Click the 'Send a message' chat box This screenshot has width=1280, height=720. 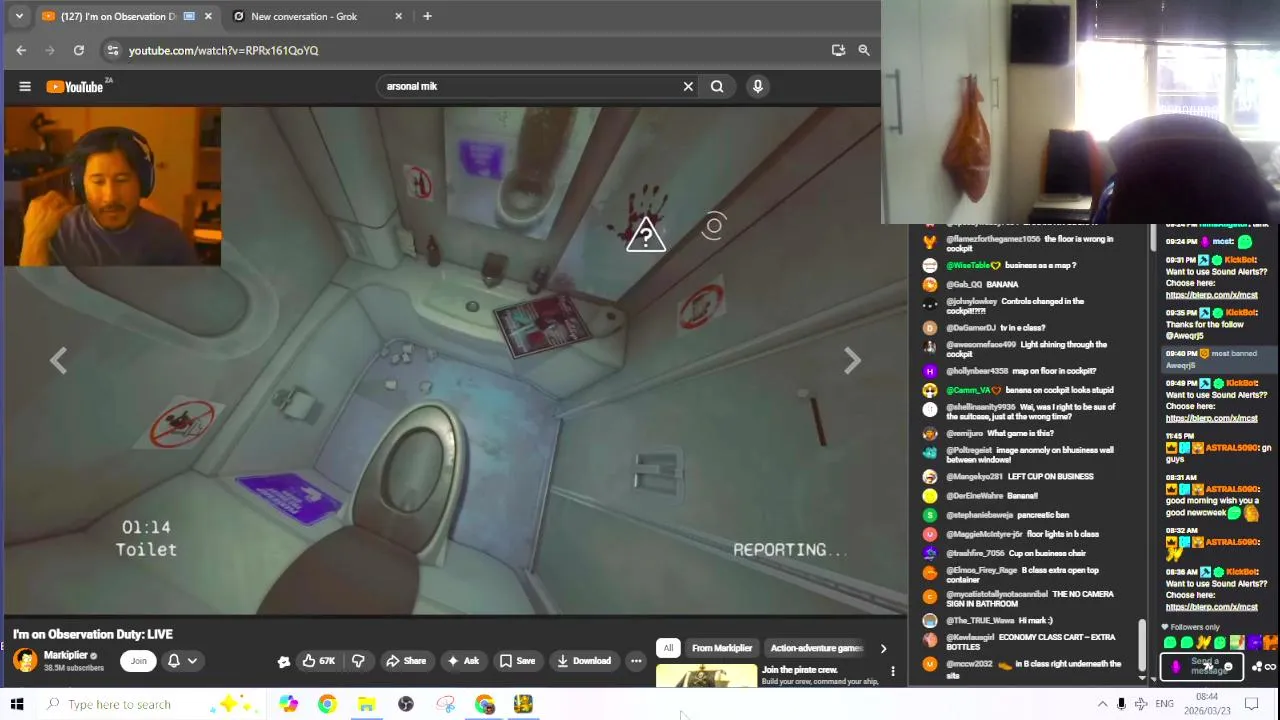pos(1201,666)
